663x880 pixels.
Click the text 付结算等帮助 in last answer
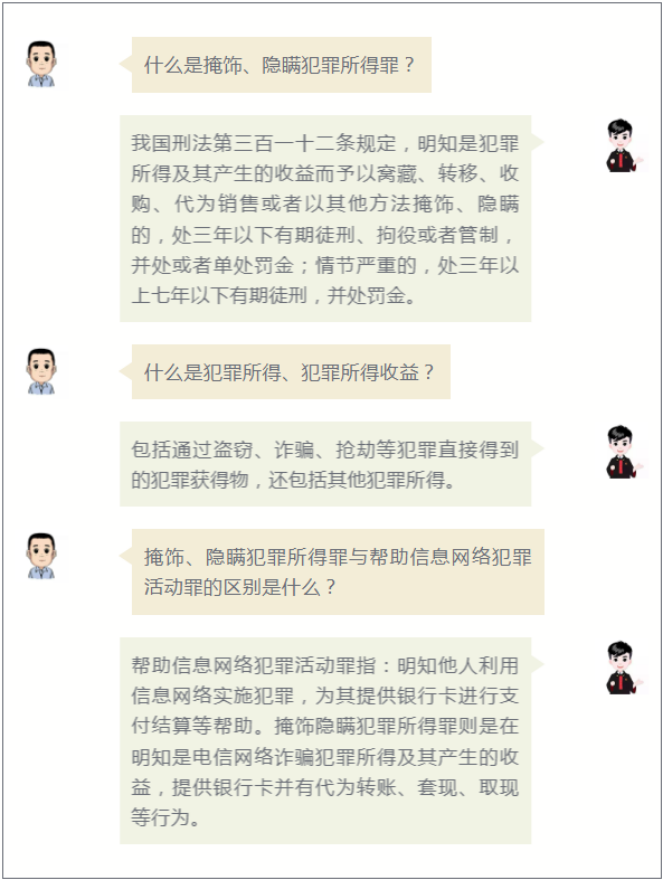(191, 726)
